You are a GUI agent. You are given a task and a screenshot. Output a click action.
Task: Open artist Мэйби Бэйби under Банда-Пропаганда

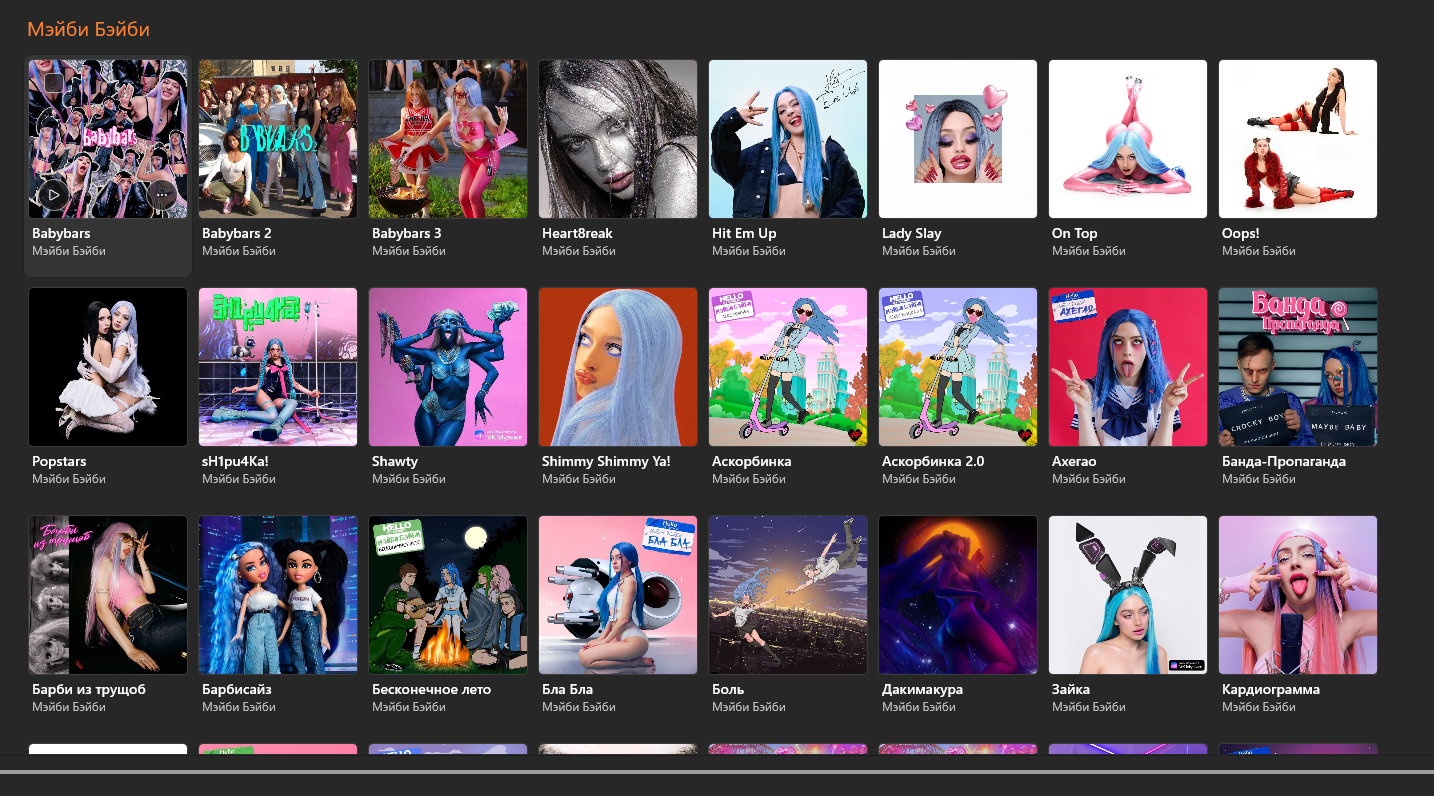(1259, 479)
